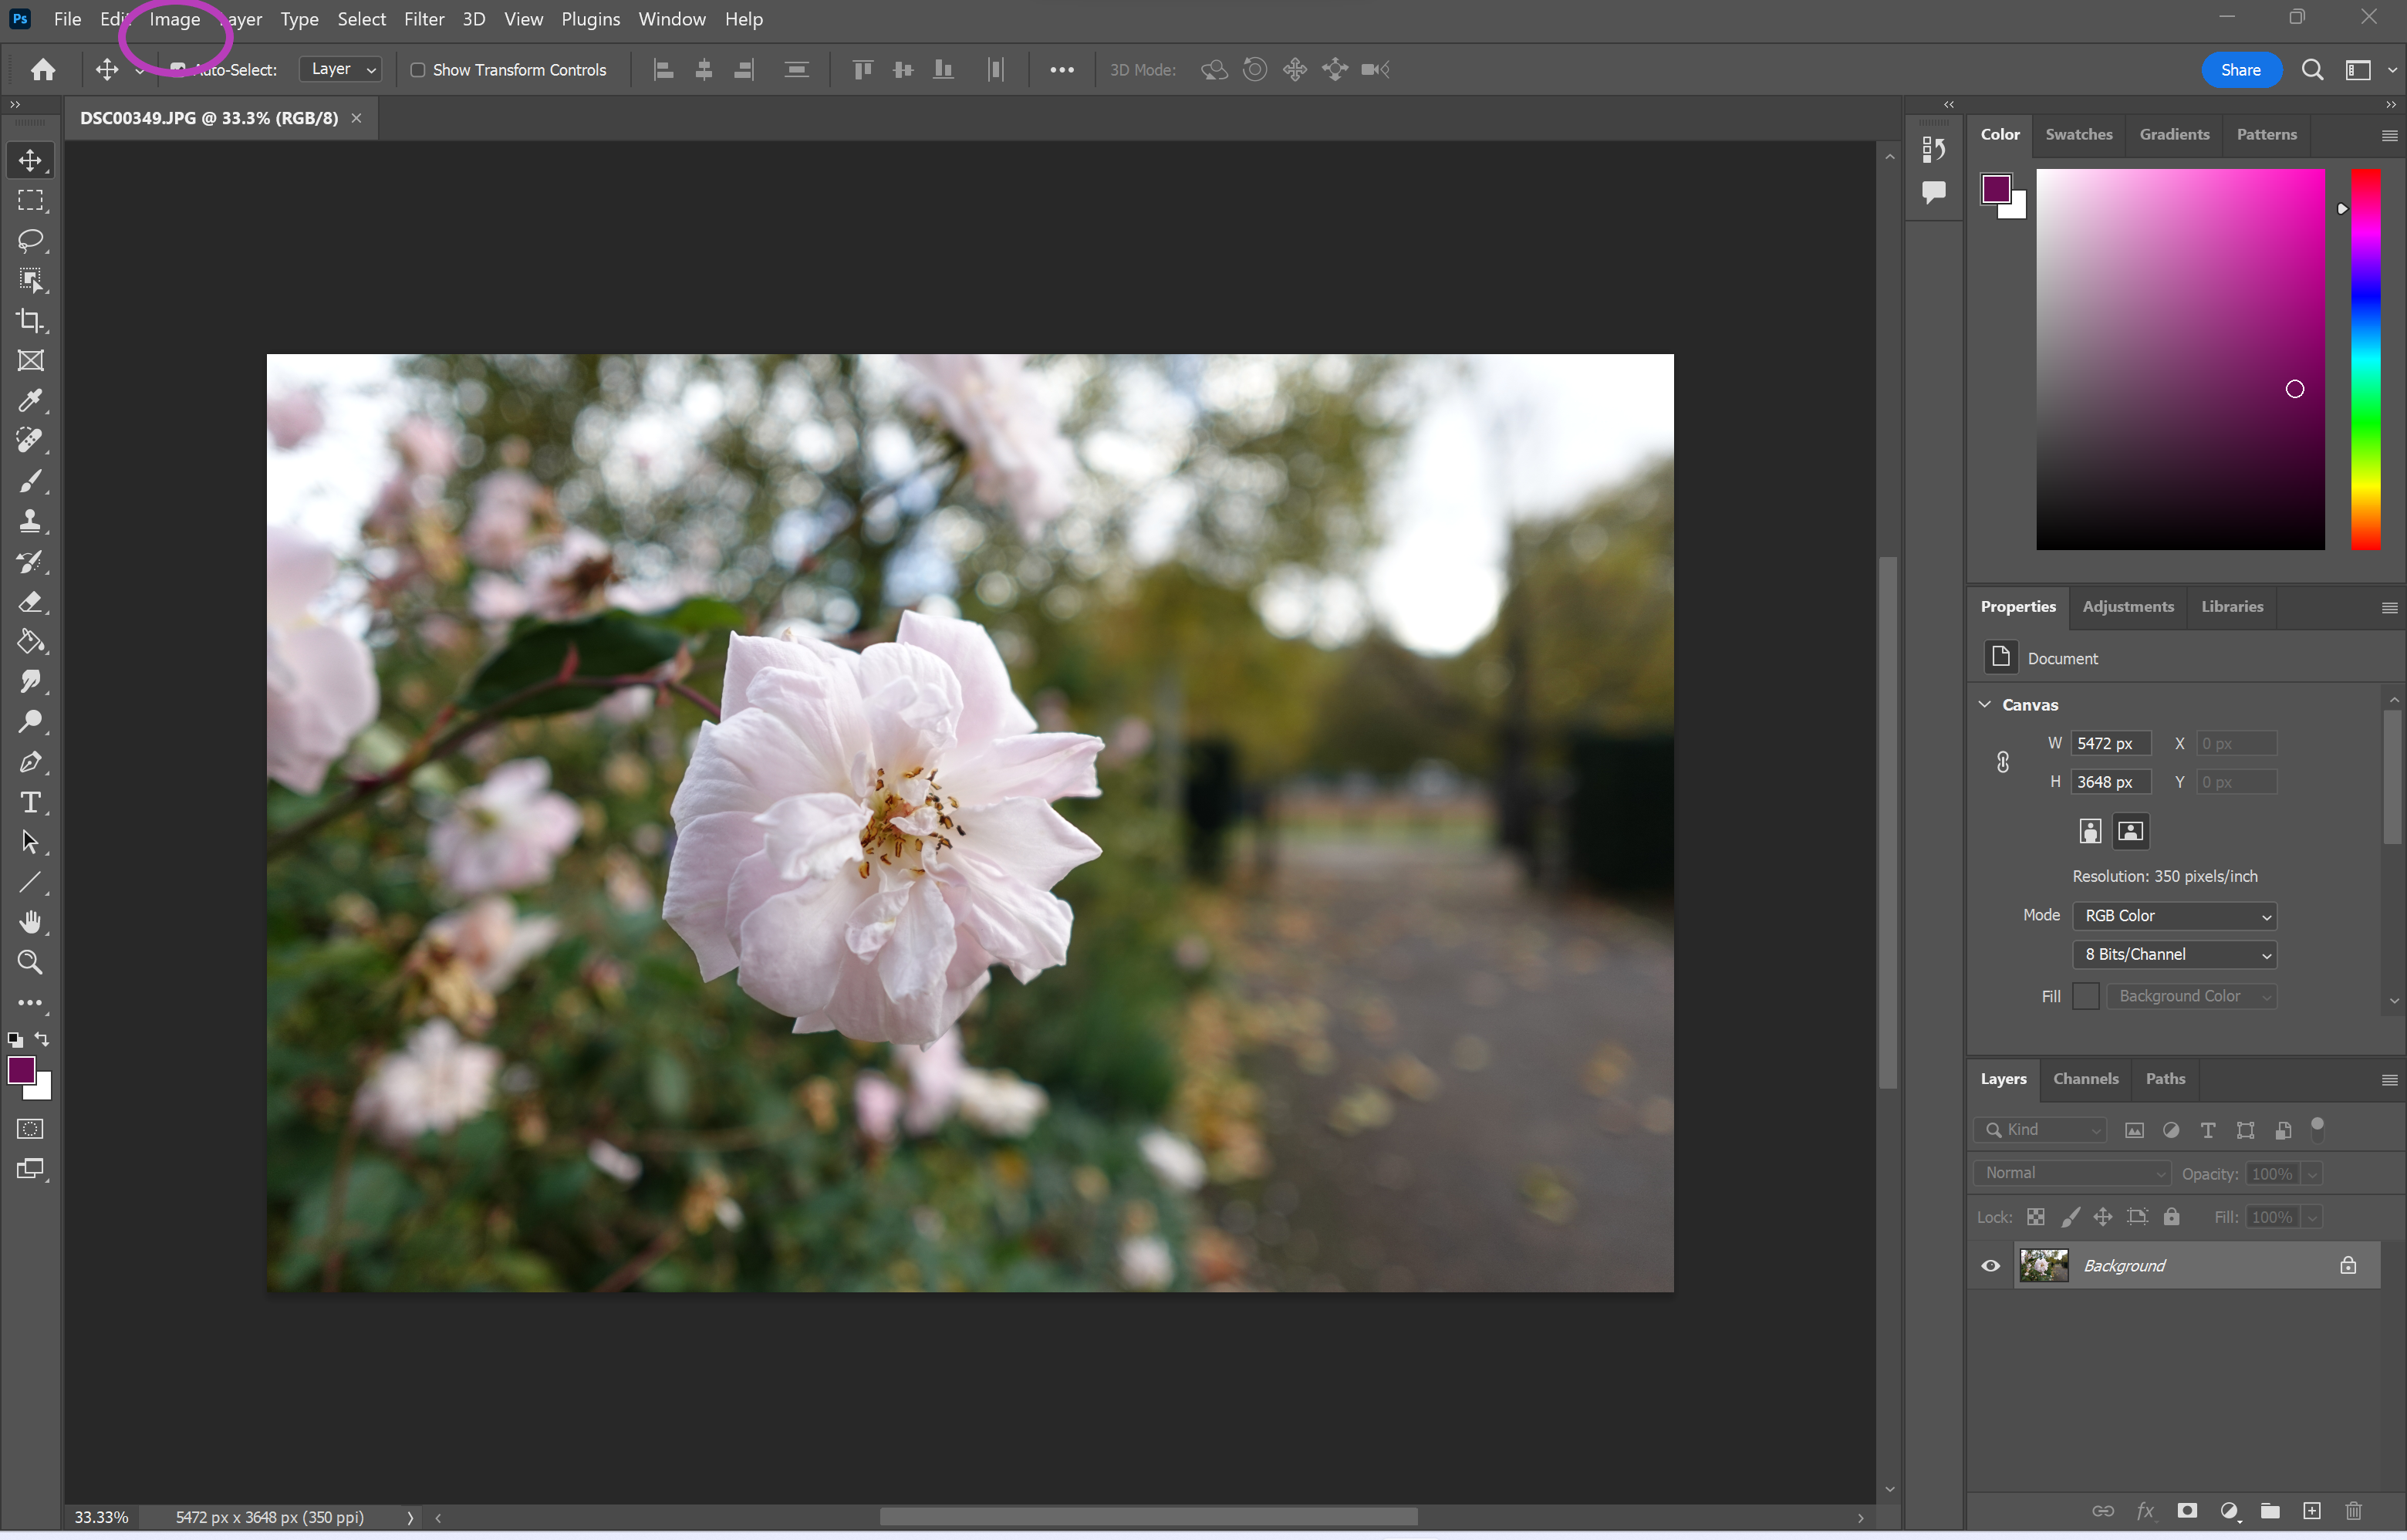Select the Dodge tool
Screen dimensions: 2407x1540
[x=30, y=722]
